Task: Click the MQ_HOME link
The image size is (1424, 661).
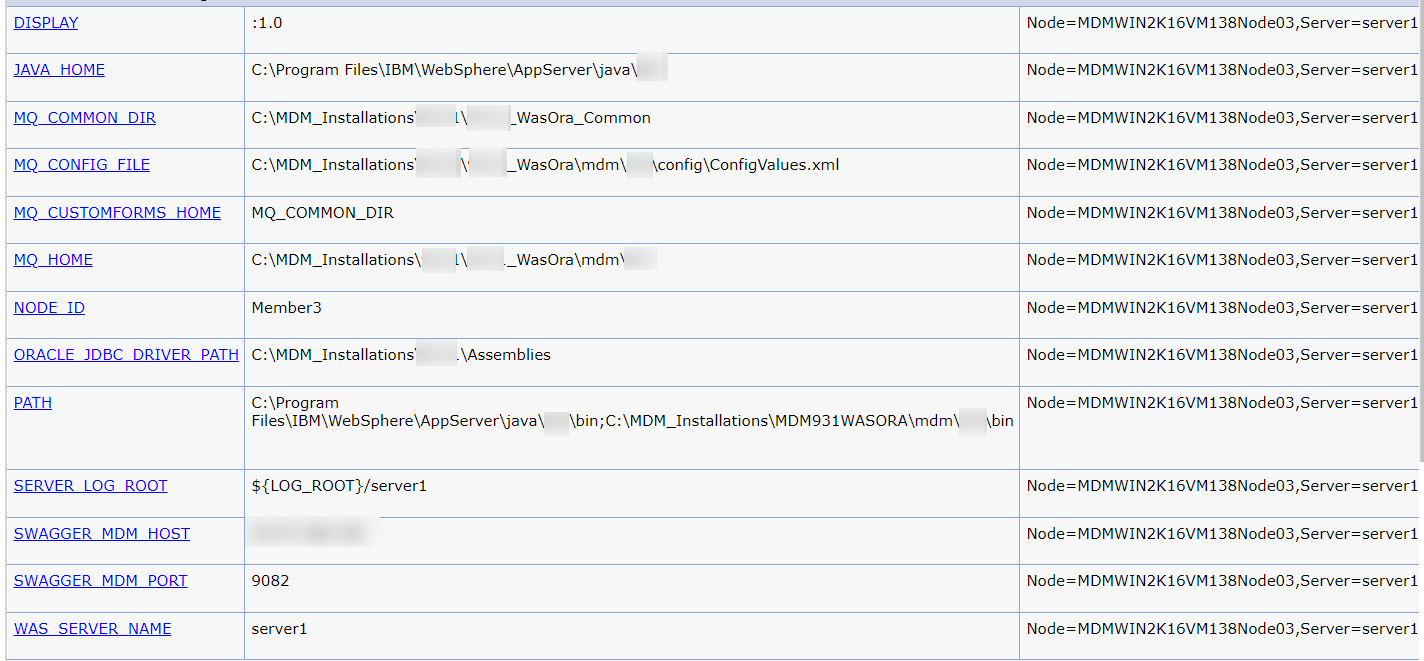Action: coord(53,260)
